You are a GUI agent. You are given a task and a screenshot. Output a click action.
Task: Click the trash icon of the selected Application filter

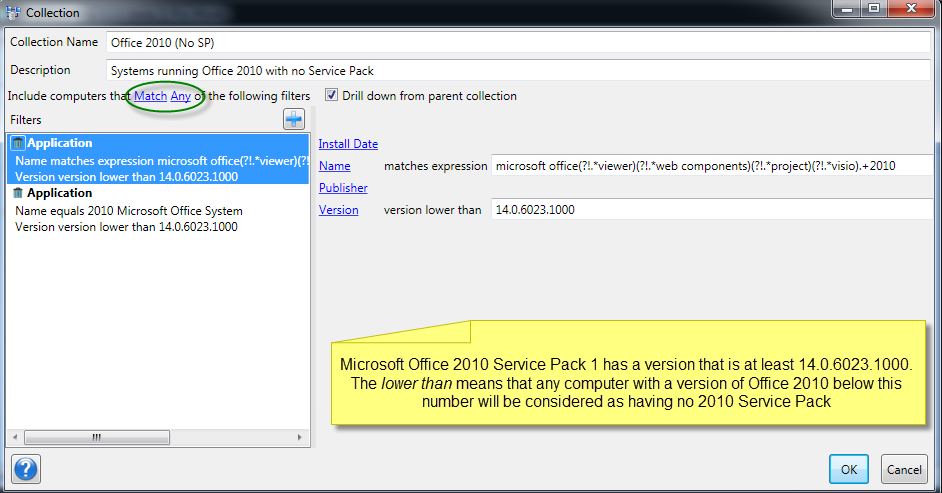pos(18,143)
